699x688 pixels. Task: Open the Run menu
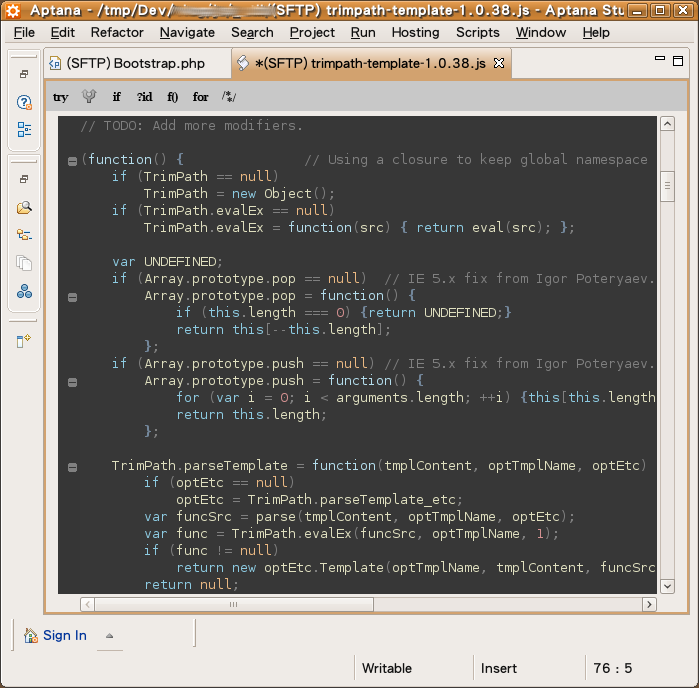click(363, 33)
